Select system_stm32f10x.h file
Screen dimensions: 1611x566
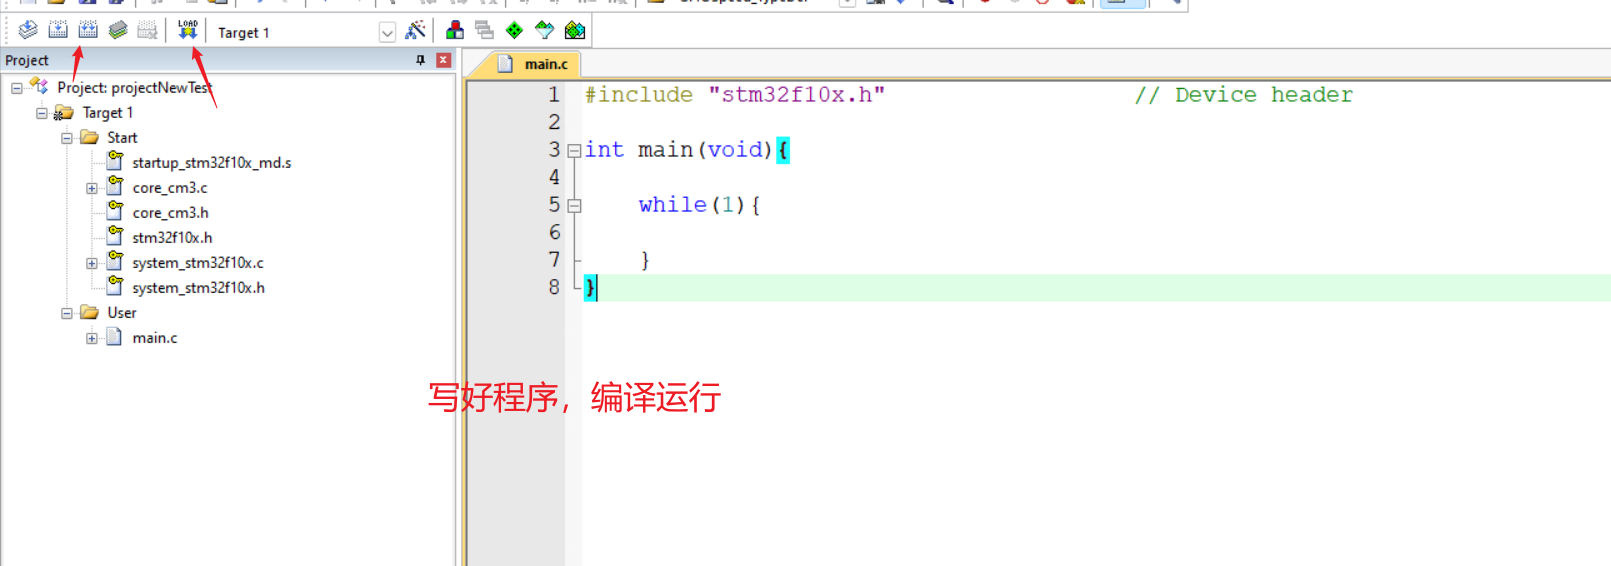tap(199, 288)
